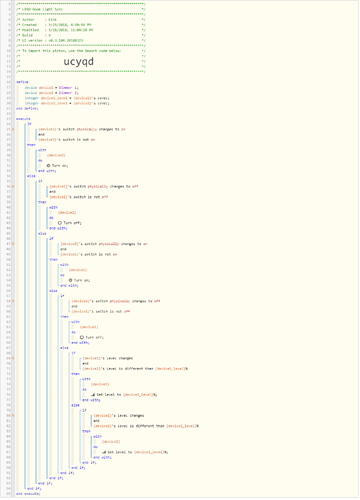The width and height of the screenshot is (360, 500).
Task: Click the power icon on line 65 Turn off
Action: point(82,337)
